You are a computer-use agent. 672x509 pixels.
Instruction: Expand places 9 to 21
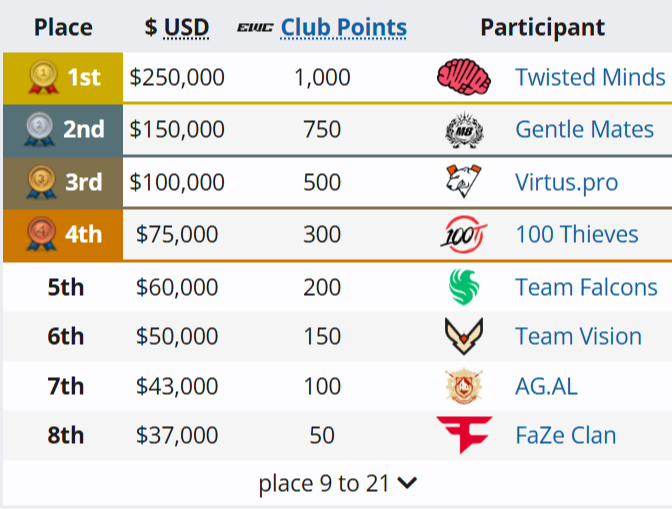(x=337, y=484)
